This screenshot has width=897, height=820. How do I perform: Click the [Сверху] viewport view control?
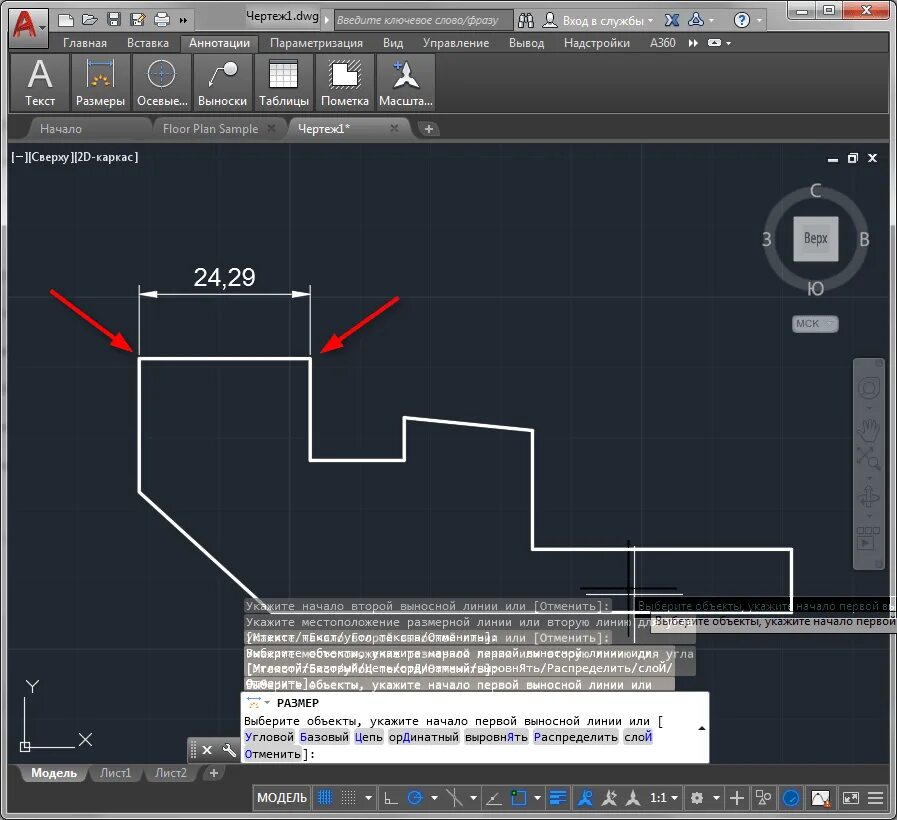click(50, 157)
